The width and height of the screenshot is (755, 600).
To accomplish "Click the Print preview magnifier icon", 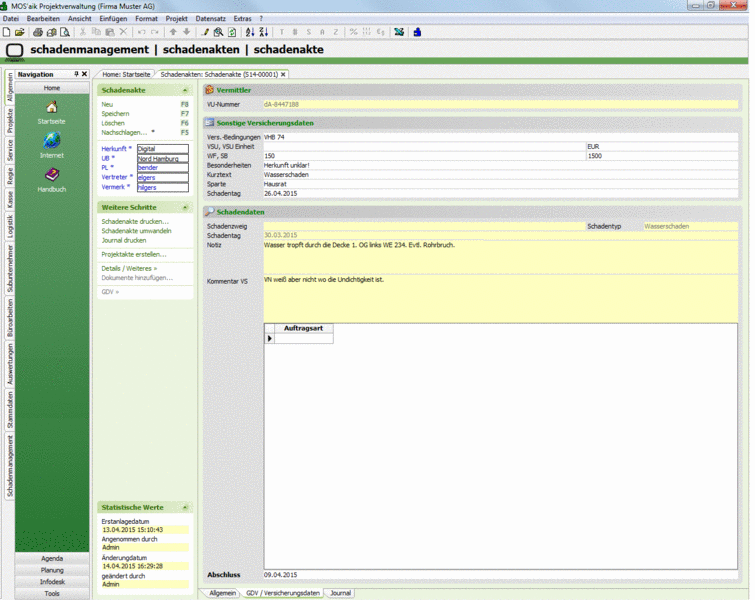I will pos(65,32).
